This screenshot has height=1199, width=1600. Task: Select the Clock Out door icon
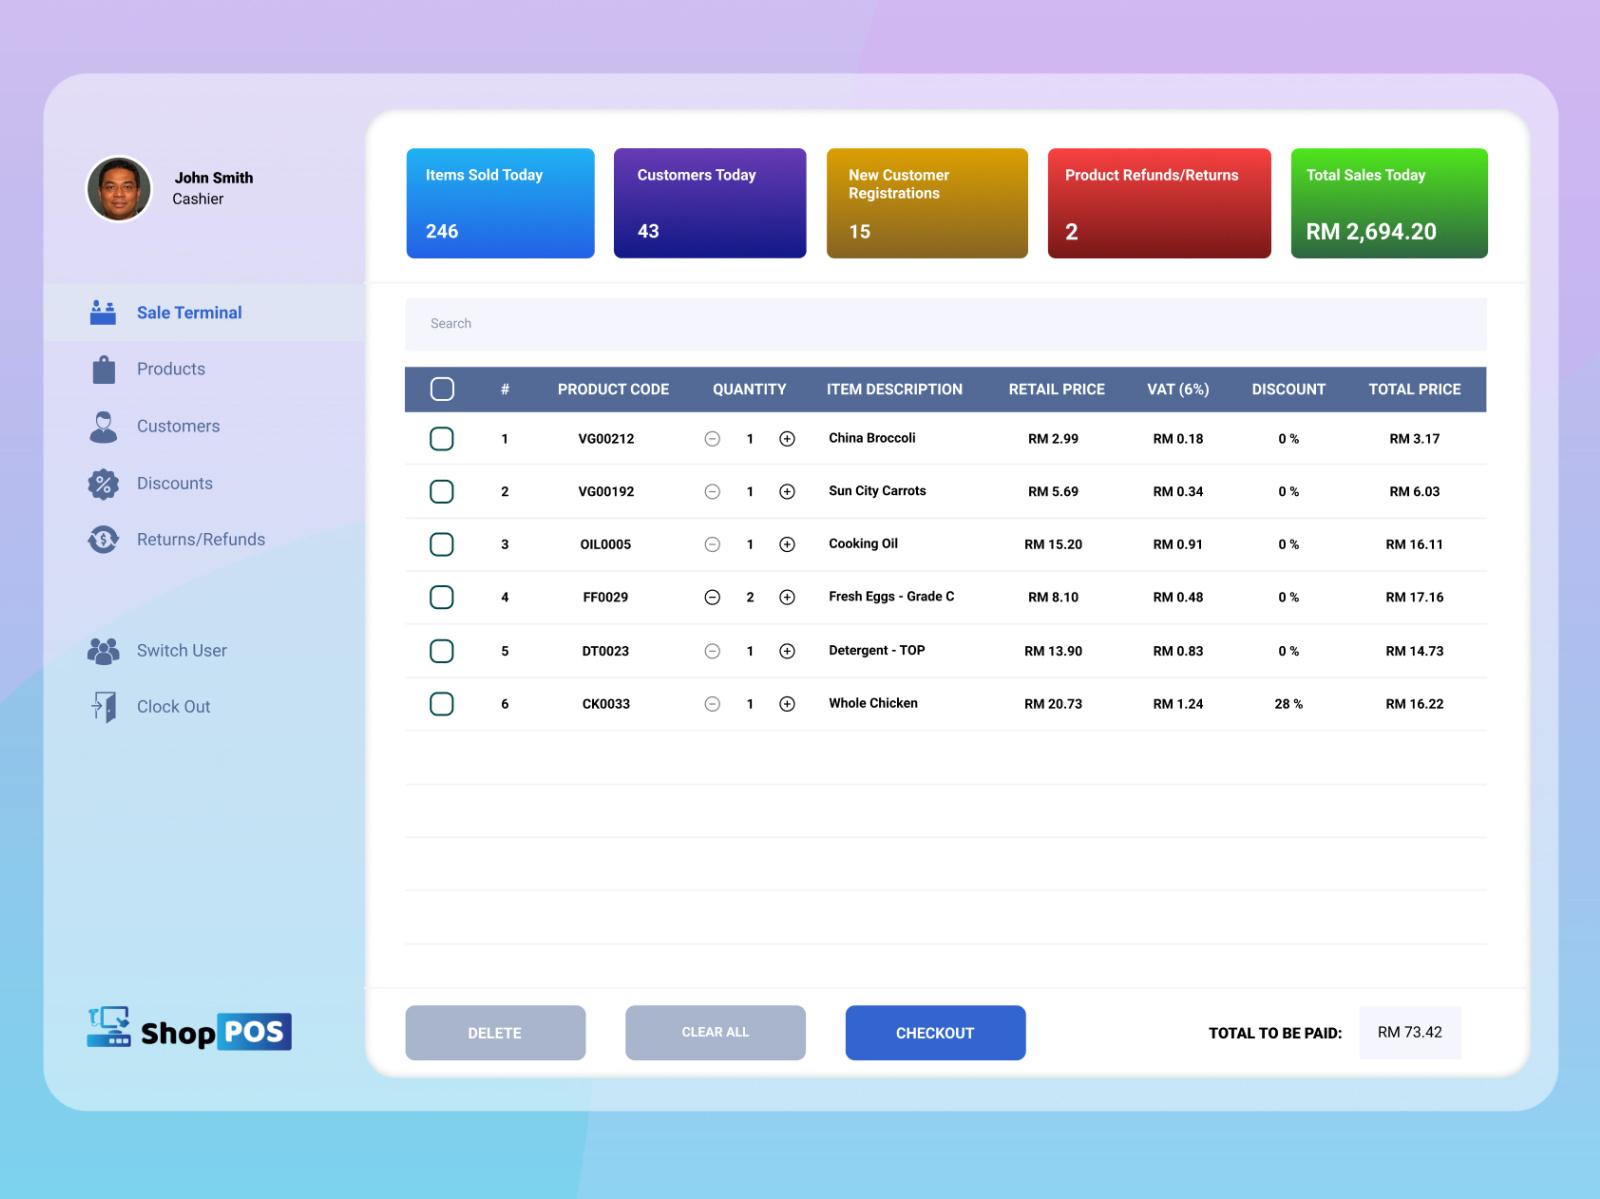click(x=102, y=706)
